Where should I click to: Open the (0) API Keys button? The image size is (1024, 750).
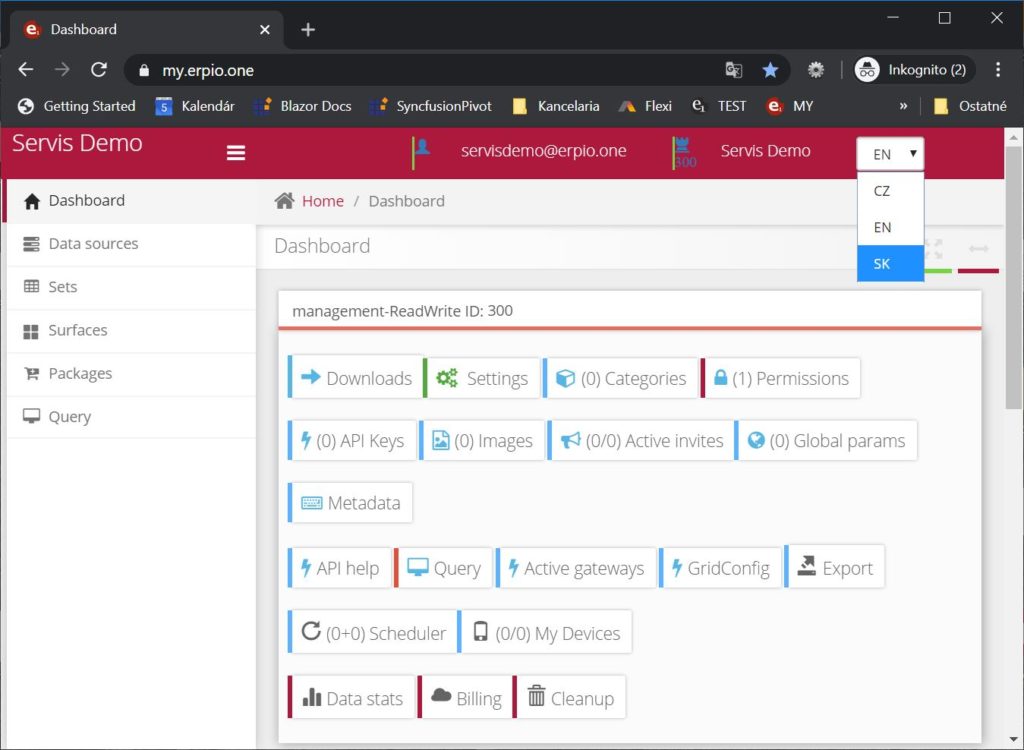pos(351,441)
